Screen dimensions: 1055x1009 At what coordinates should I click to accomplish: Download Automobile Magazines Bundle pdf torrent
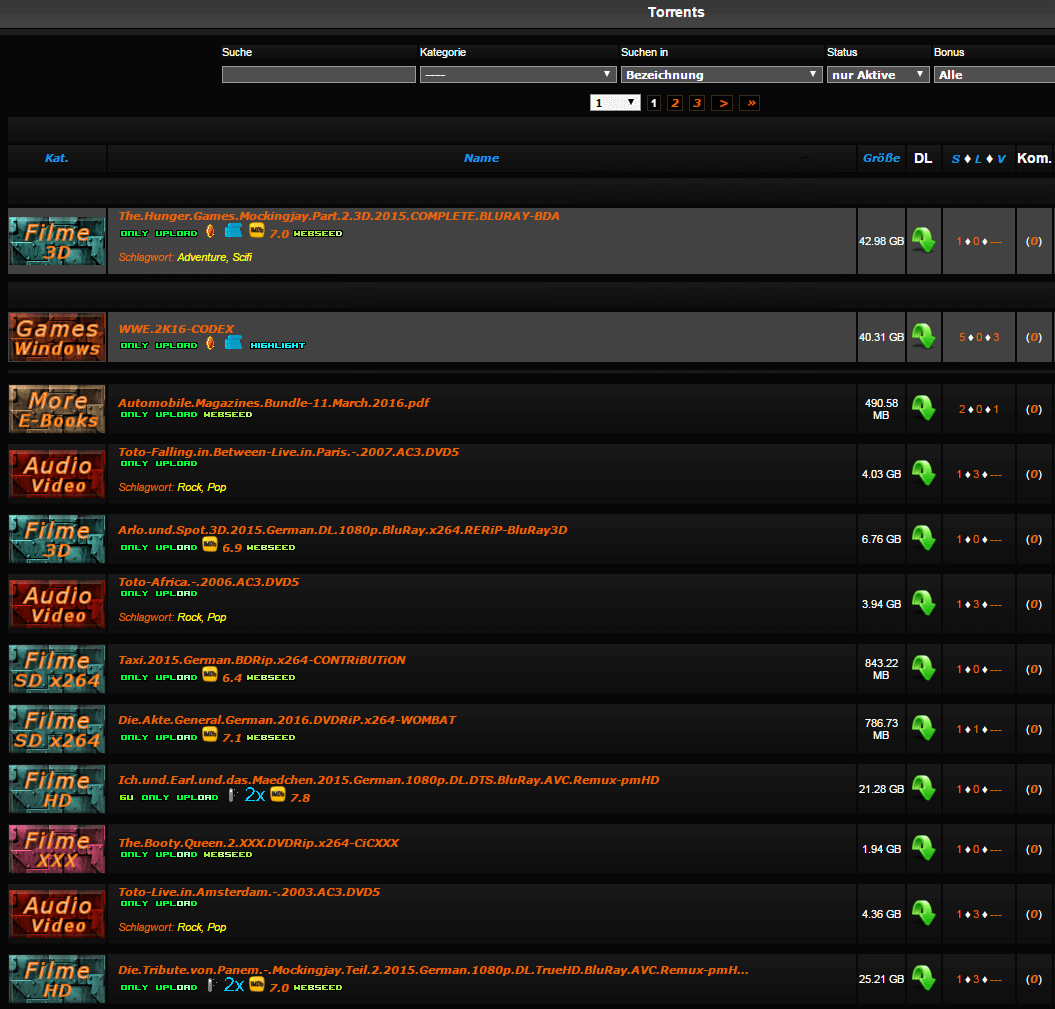coord(923,408)
